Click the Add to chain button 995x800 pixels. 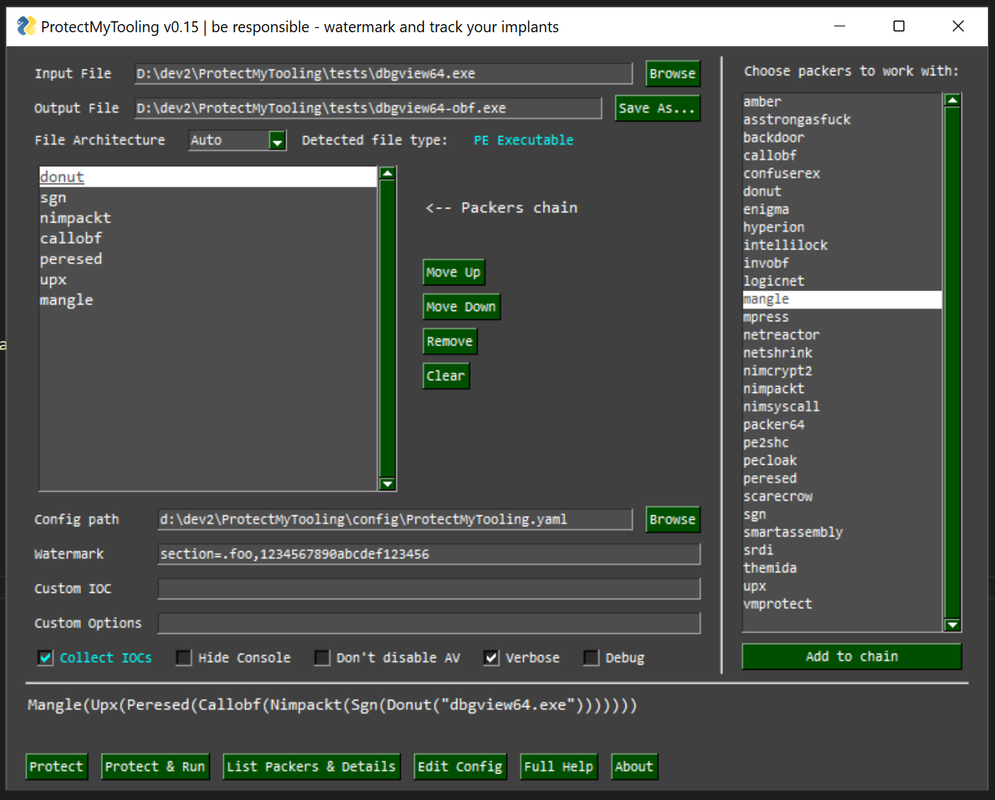coord(852,657)
